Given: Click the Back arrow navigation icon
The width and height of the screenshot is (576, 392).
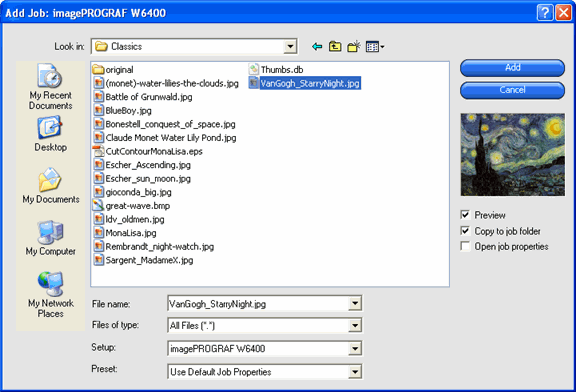Looking at the screenshot, I should [317, 47].
